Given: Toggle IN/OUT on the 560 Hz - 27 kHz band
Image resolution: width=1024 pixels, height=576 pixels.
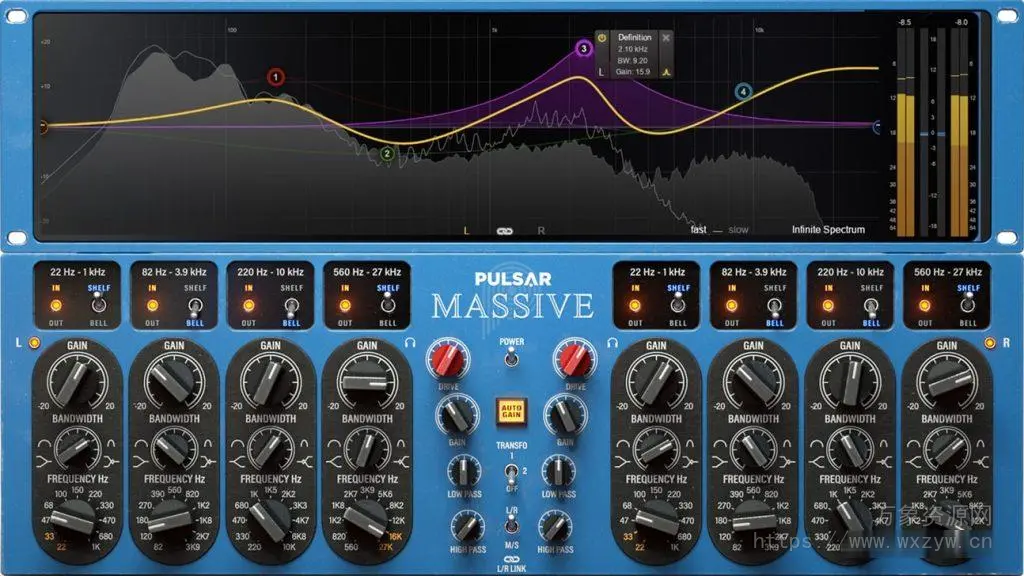Looking at the screenshot, I should tap(344, 303).
